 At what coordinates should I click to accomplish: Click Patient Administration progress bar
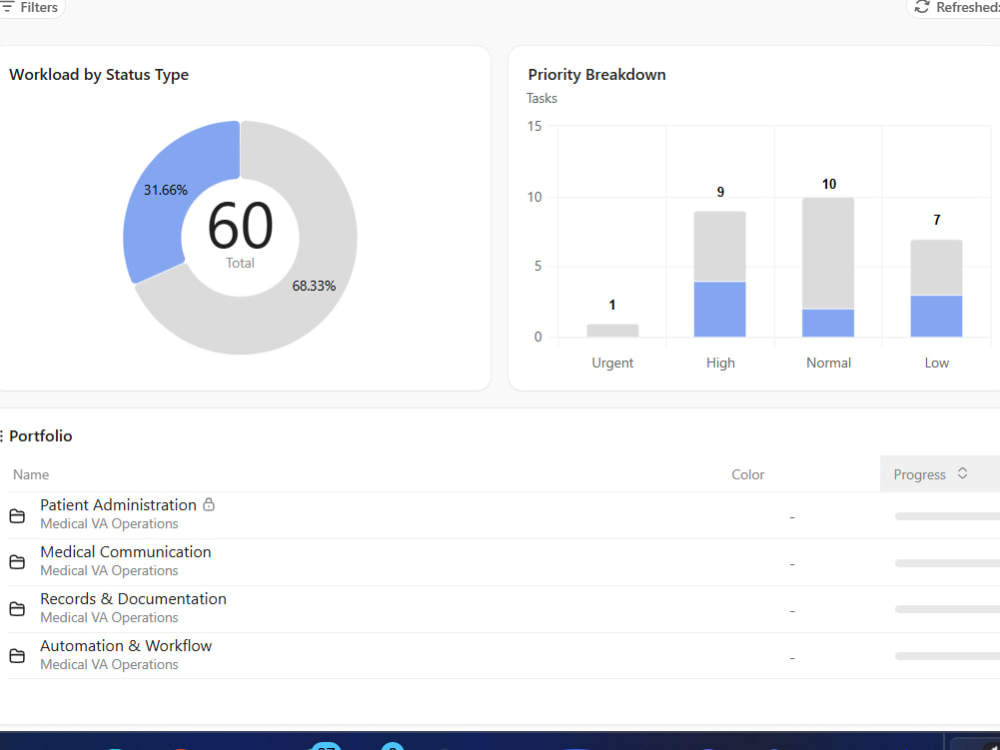coord(947,516)
